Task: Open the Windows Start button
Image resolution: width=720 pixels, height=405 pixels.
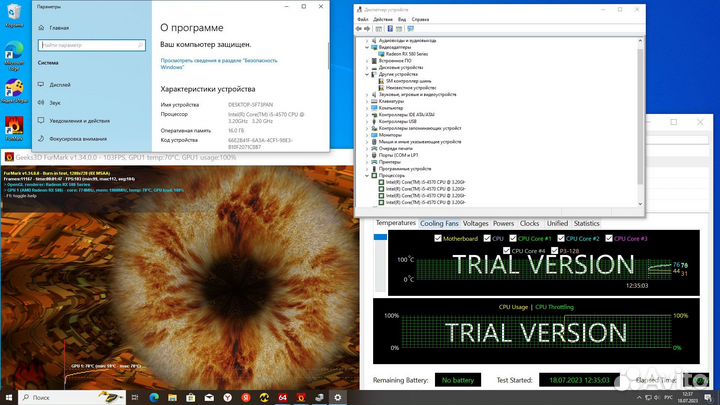Action: (x=8, y=398)
